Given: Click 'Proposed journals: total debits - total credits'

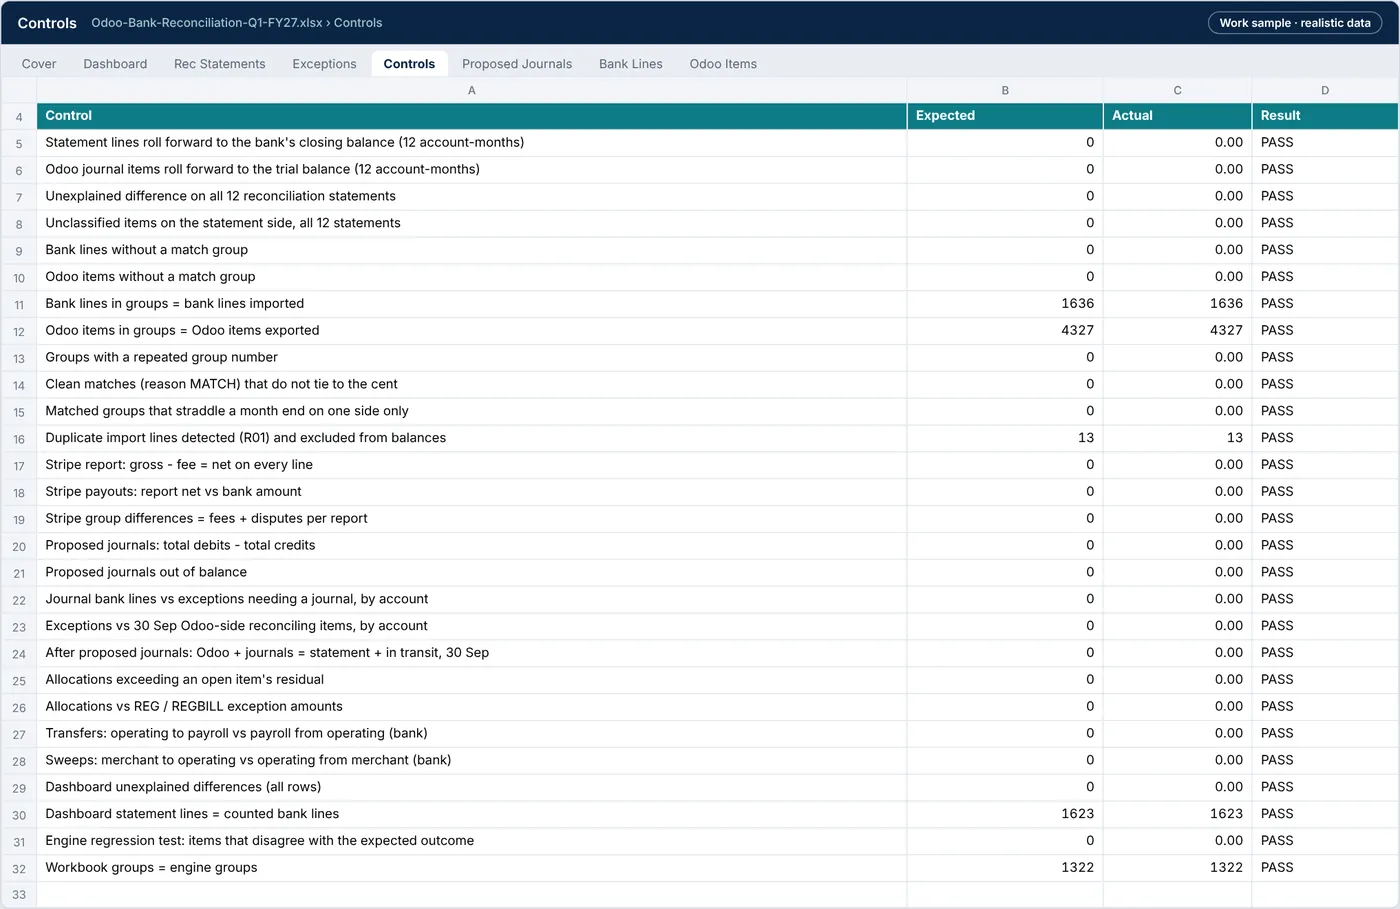Looking at the screenshot, I should [x=472, y=546].
